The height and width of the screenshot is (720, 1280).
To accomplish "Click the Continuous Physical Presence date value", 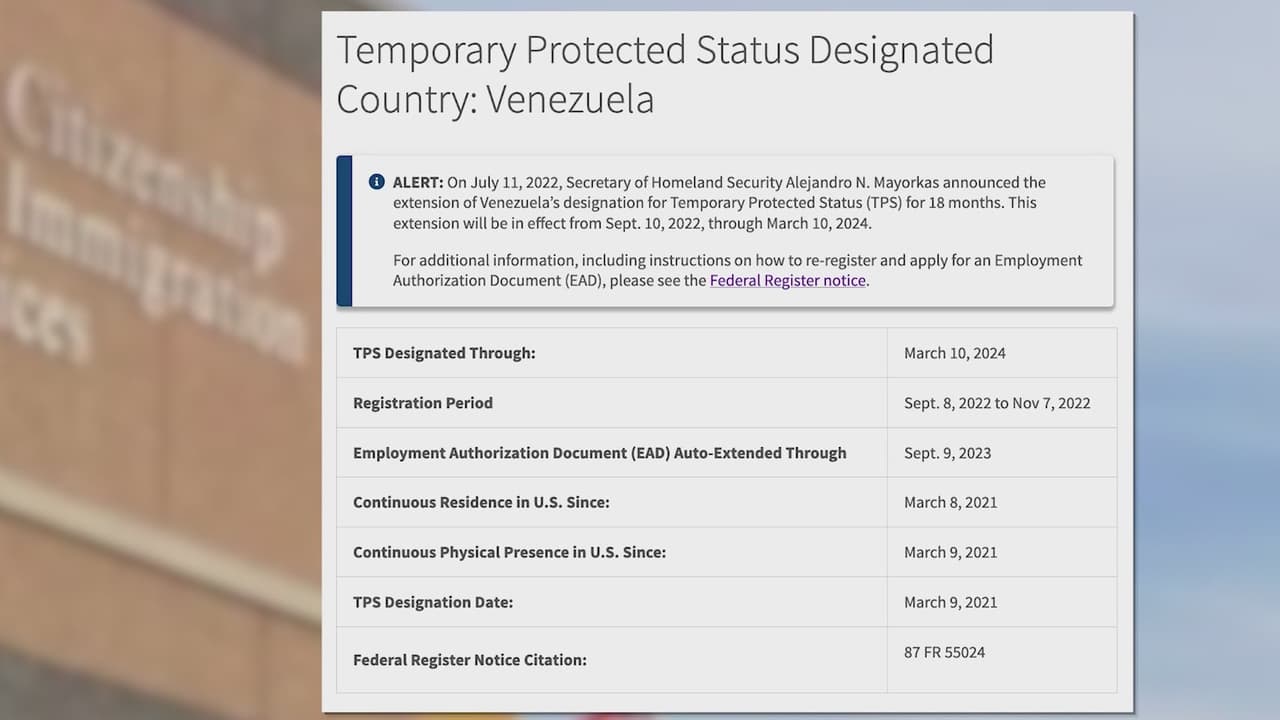I will (x=950, y=552).
